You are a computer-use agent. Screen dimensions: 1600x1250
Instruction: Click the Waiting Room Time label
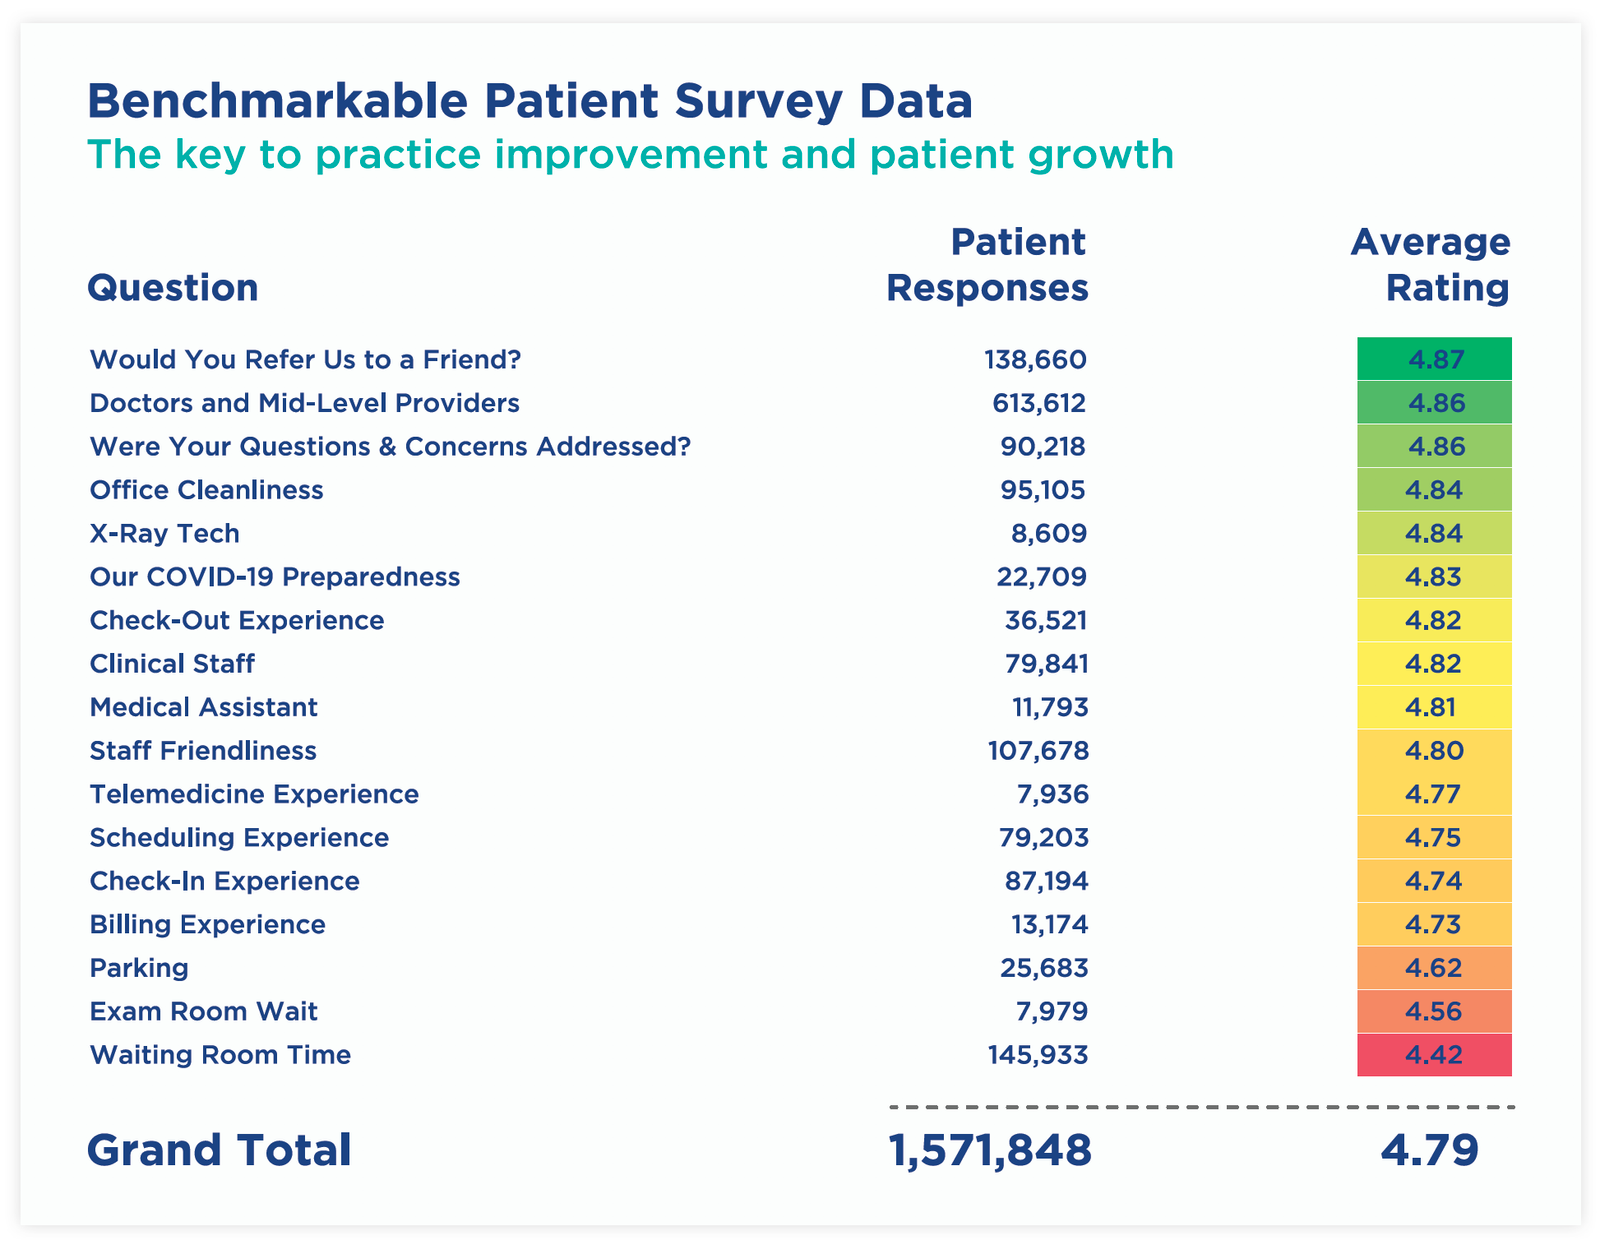(x=220, y=1055)
